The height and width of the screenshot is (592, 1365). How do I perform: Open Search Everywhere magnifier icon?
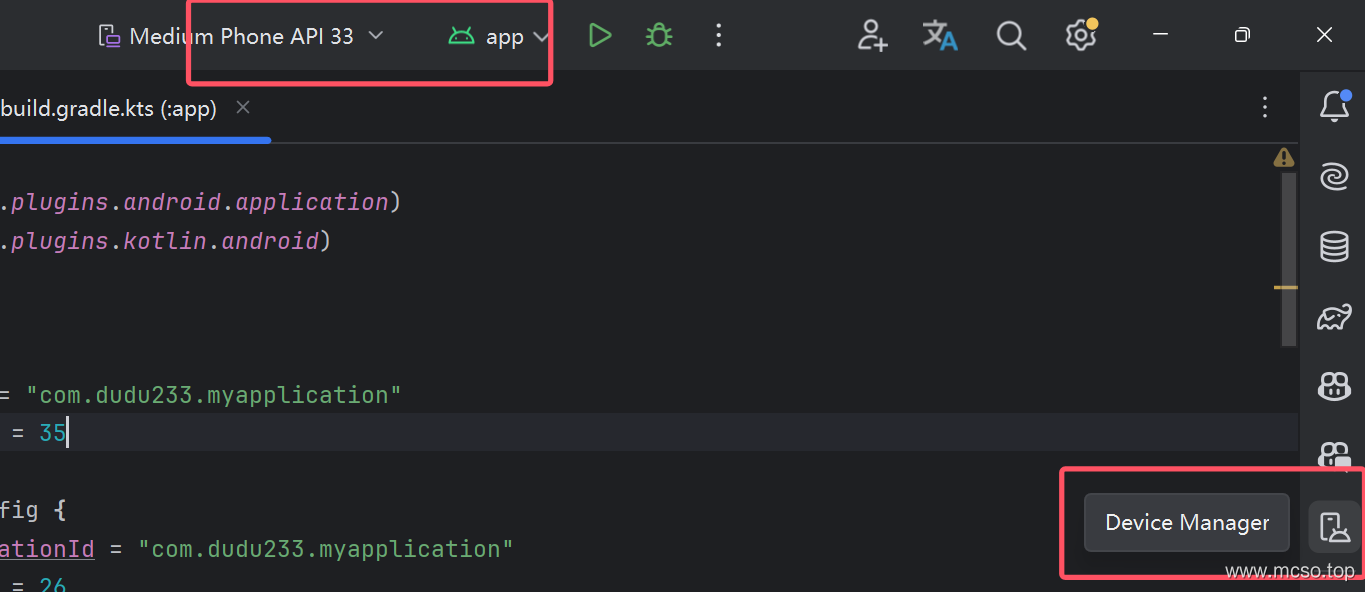click(x=1011, y=36)
